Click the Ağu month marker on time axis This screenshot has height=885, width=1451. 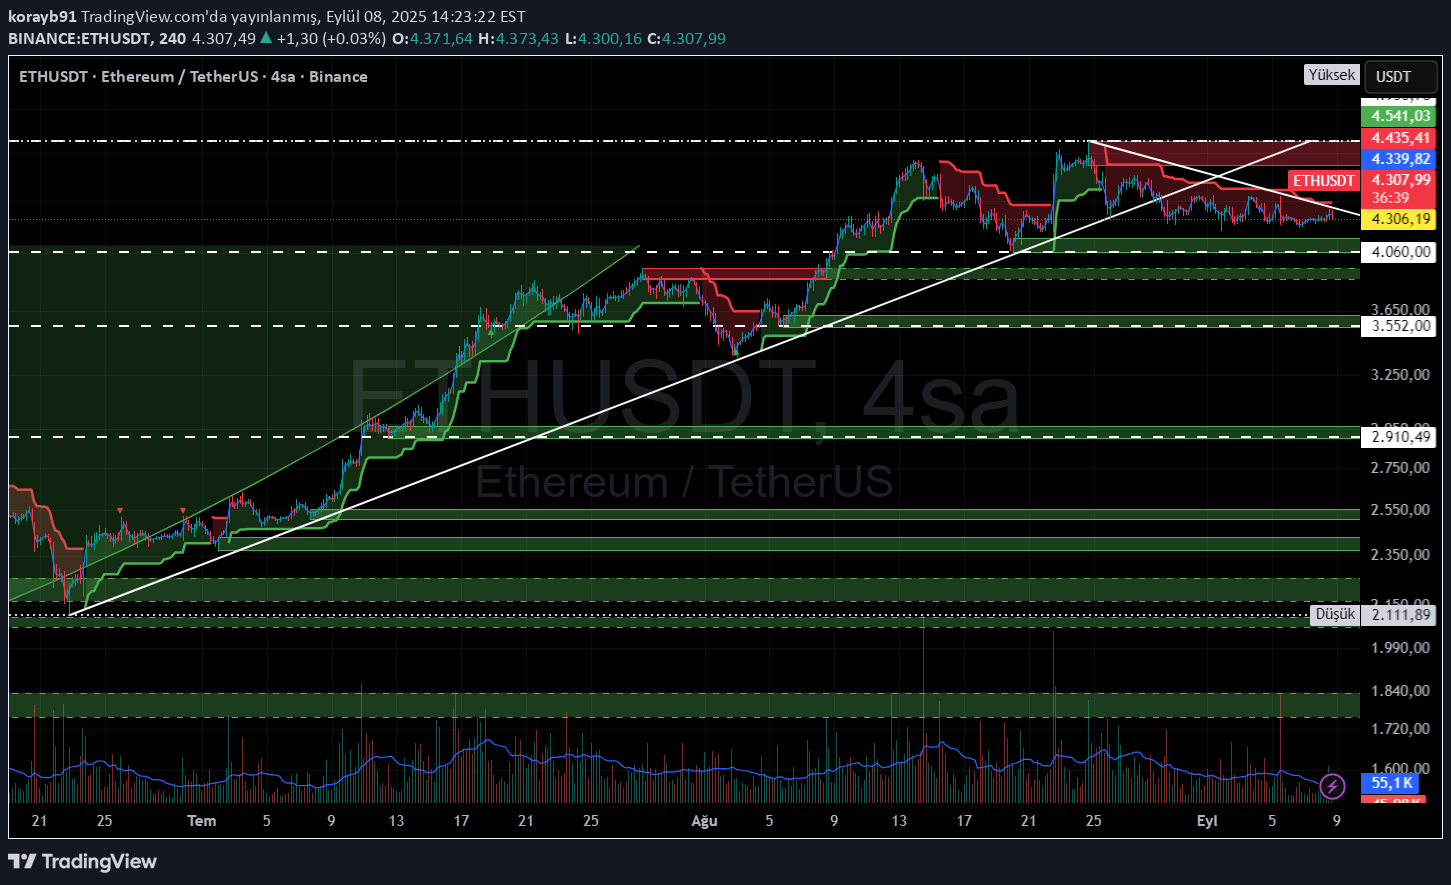tap(704, 821)
